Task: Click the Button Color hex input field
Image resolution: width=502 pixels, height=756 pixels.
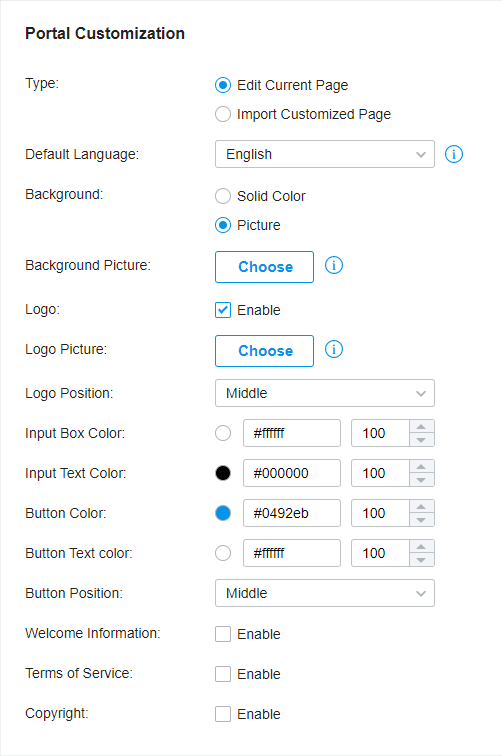Action: 292,513
